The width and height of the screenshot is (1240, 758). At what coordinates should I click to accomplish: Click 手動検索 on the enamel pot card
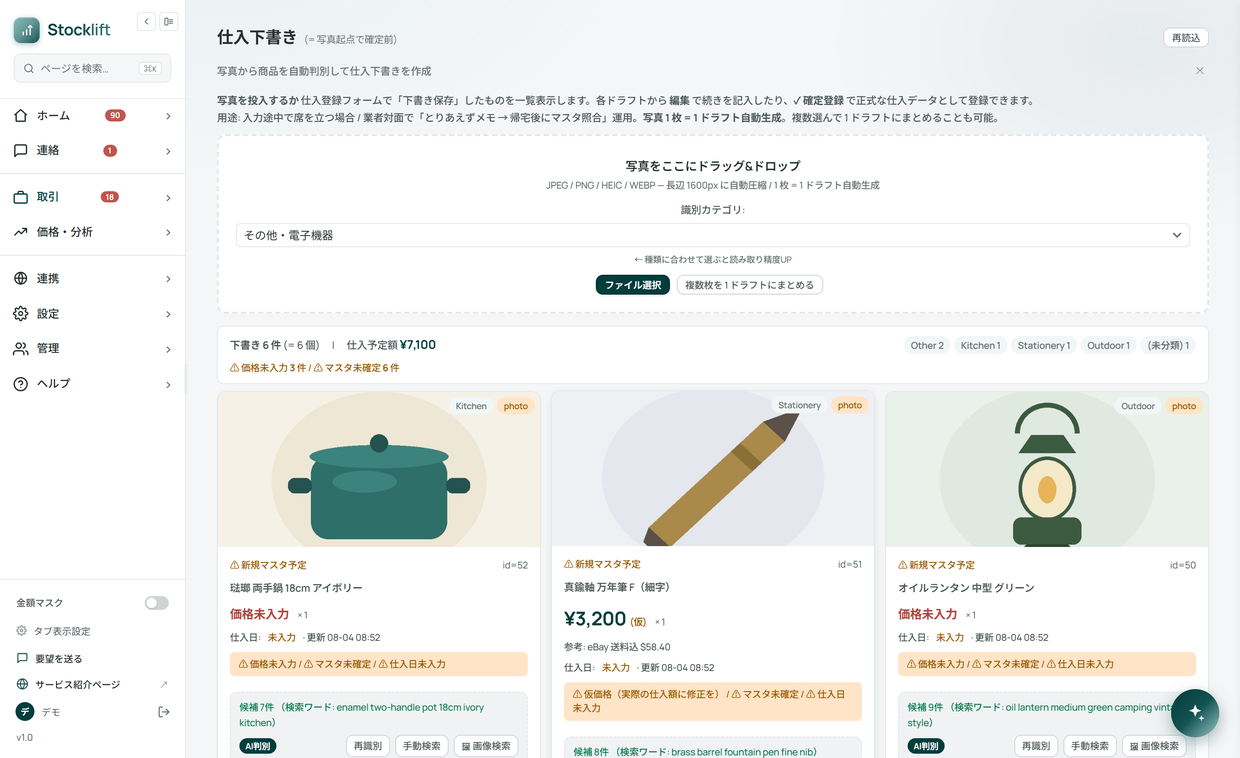click(422, 746)
